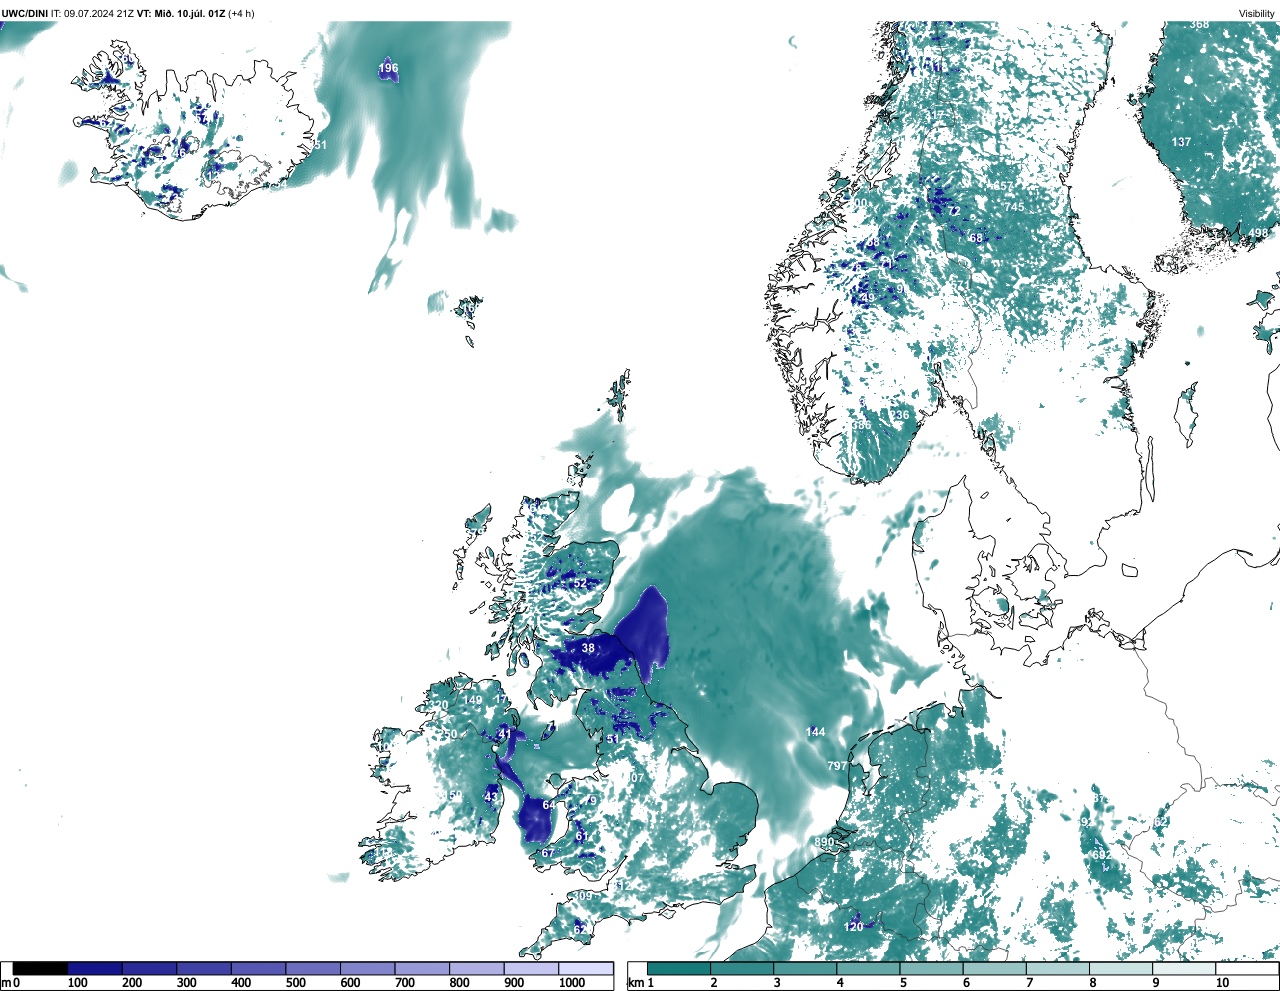Click the 309 value over southwest England
This screenshot has height=991, width=1280.
pos(582,896)
